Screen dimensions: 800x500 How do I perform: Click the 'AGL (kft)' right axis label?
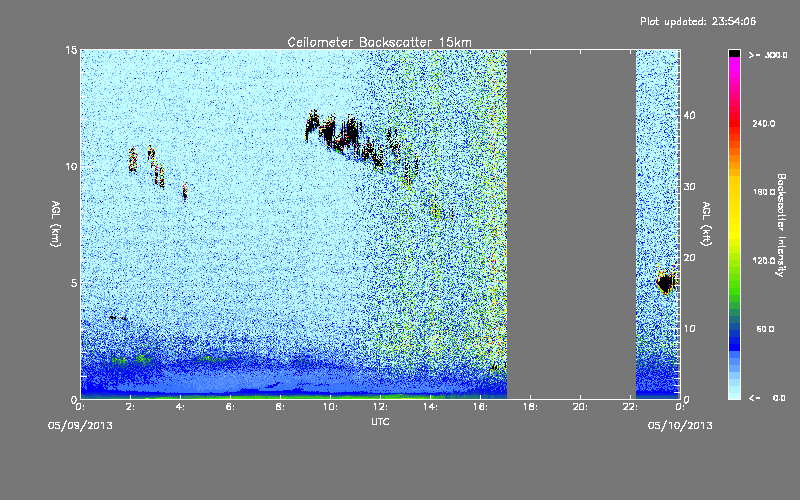pyautogui.click(x=706, y=224)
